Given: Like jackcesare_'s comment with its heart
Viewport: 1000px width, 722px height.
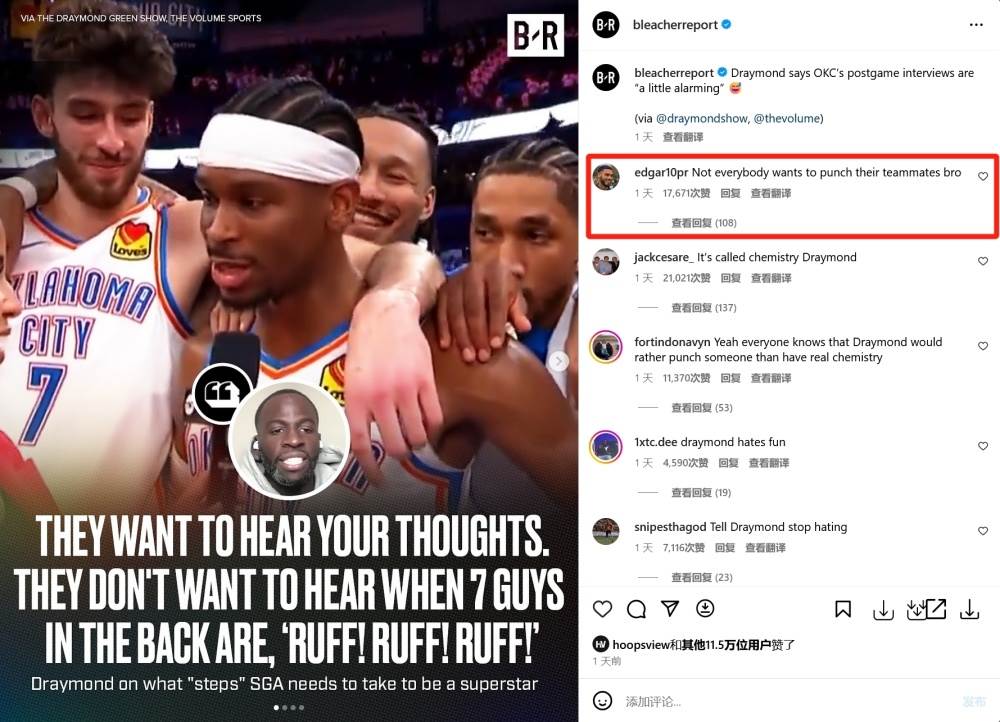Looking at the screenshot, I should 983,261.
